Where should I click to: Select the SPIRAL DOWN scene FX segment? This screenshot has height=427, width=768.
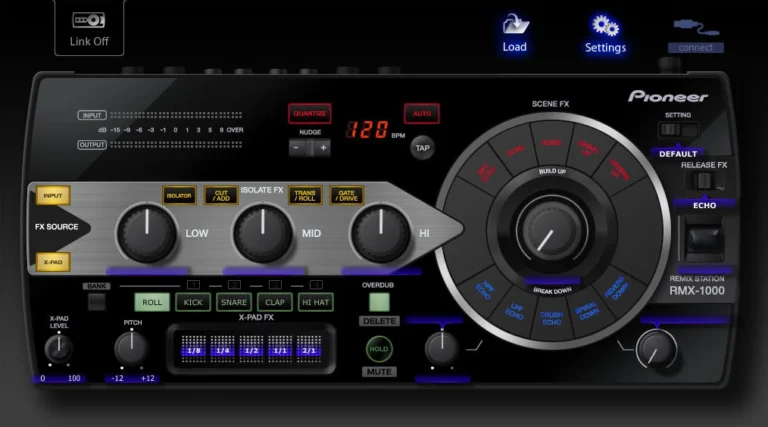(587, 311)
